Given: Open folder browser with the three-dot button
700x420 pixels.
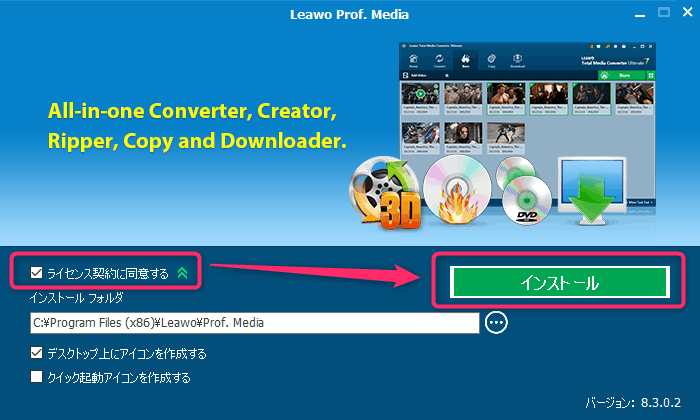Looking at the screenshot, I should [497, 322].
